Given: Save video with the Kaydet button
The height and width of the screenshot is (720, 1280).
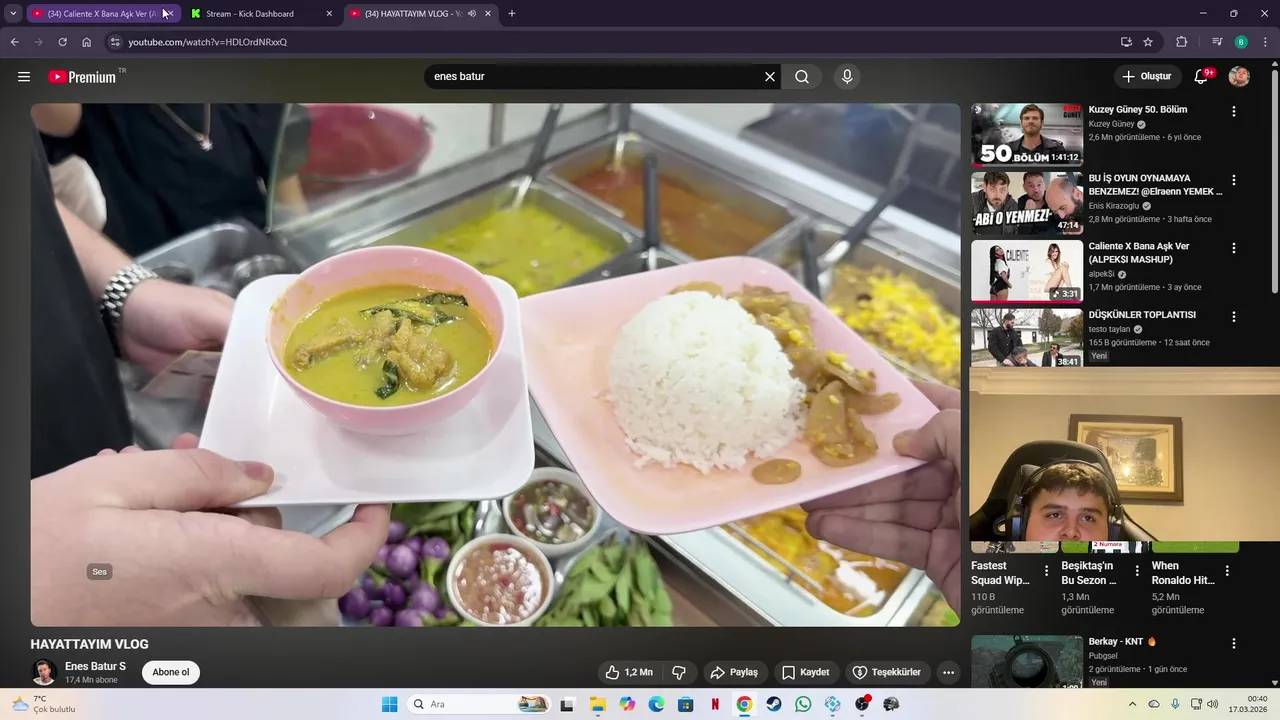Looking at the screenshot, I should pyautogui.click(x=806, y=672).
